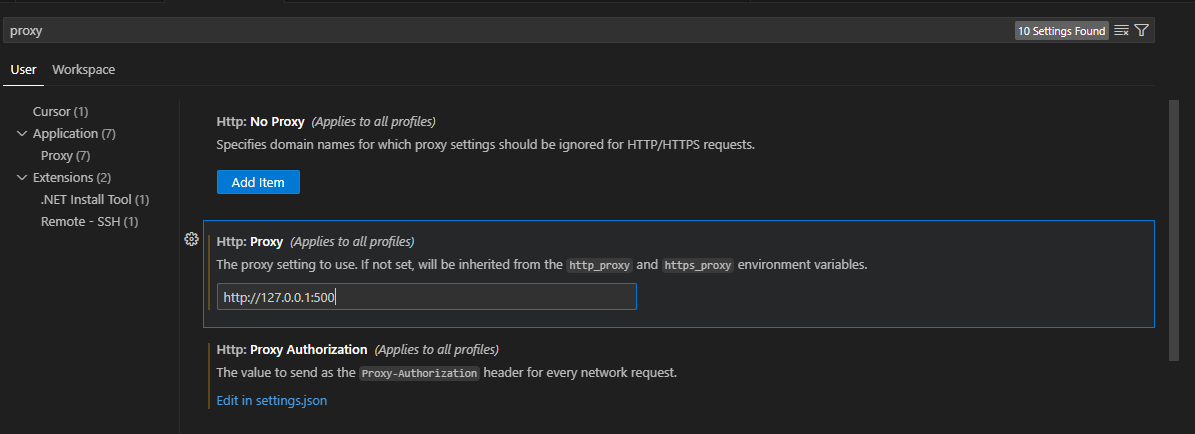Select Cursor (1) in the settings tree
The image size is (1195, 434).
pos(60,111)
